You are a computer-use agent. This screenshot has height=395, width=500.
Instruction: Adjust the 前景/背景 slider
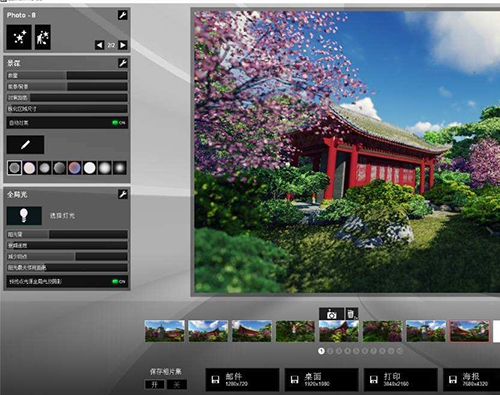(67, 87)
